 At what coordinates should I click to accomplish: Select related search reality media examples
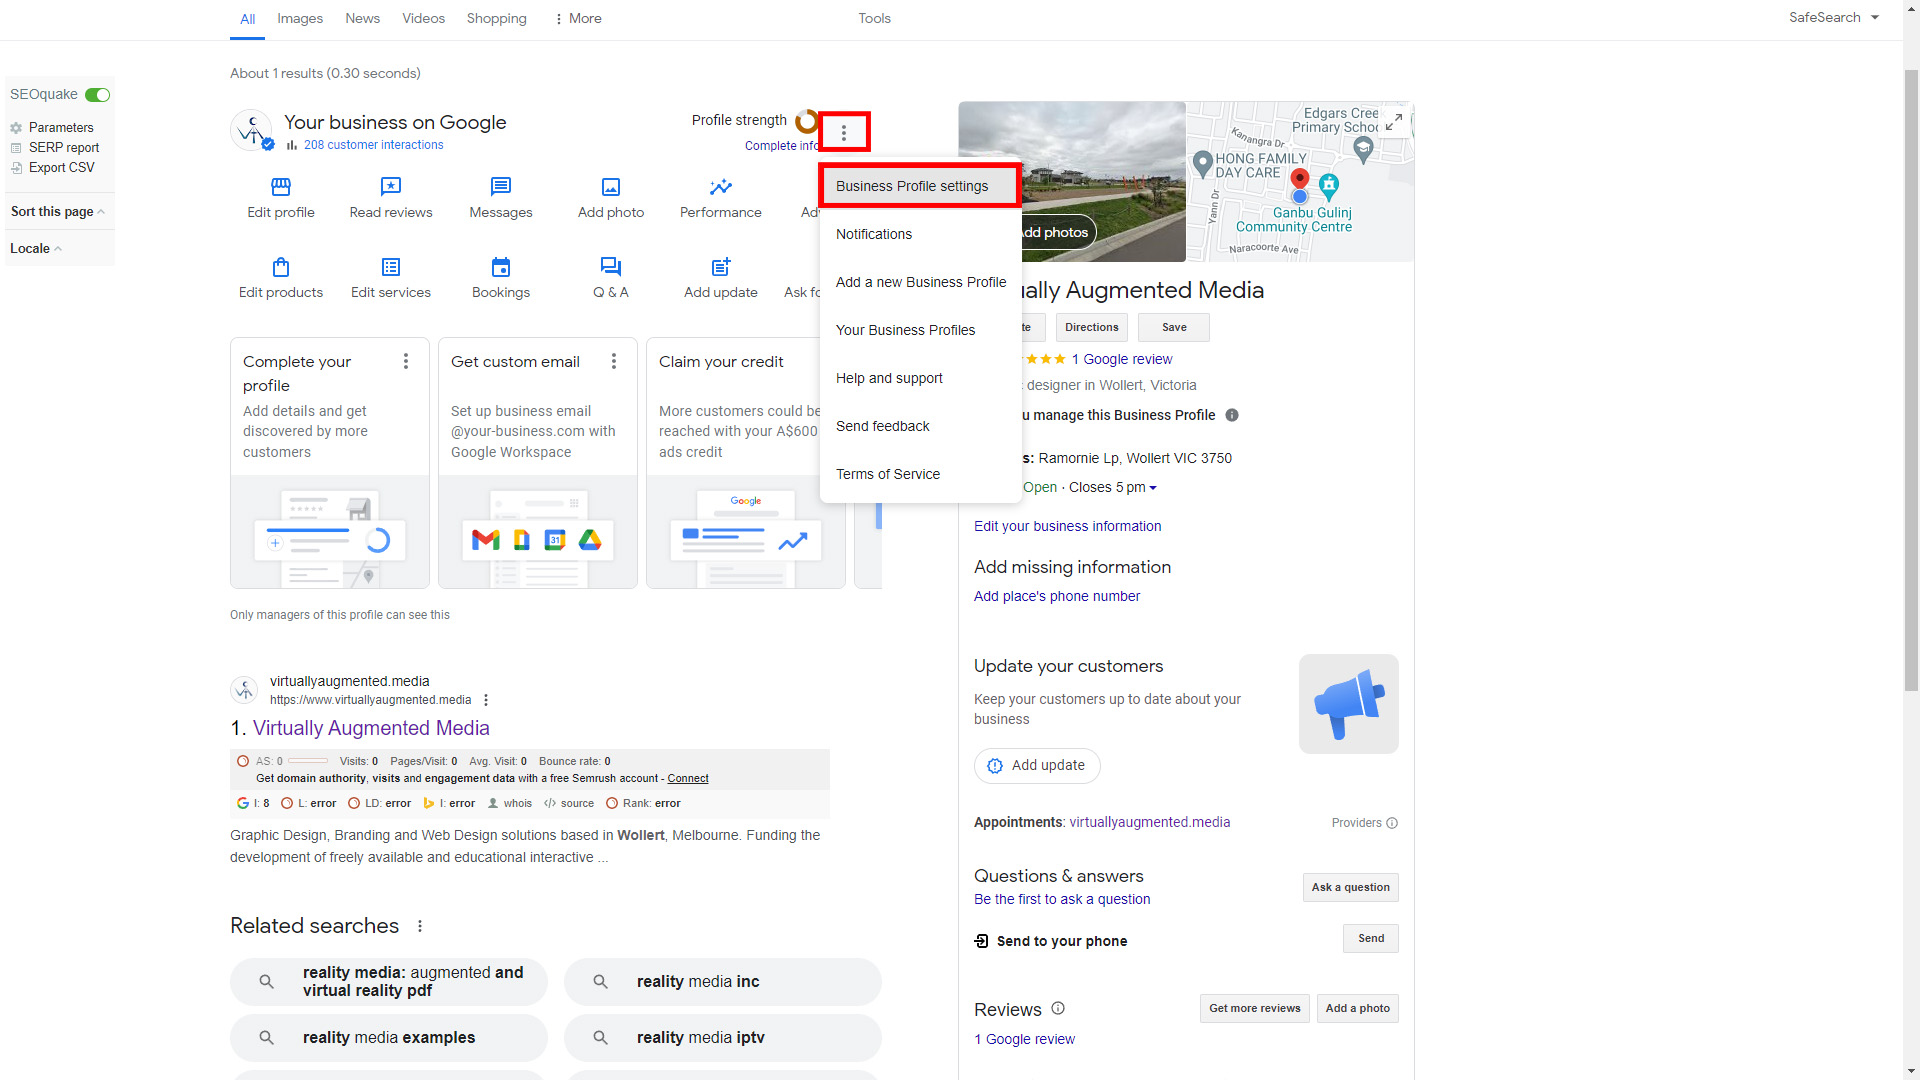click(x=388, y=1038)
